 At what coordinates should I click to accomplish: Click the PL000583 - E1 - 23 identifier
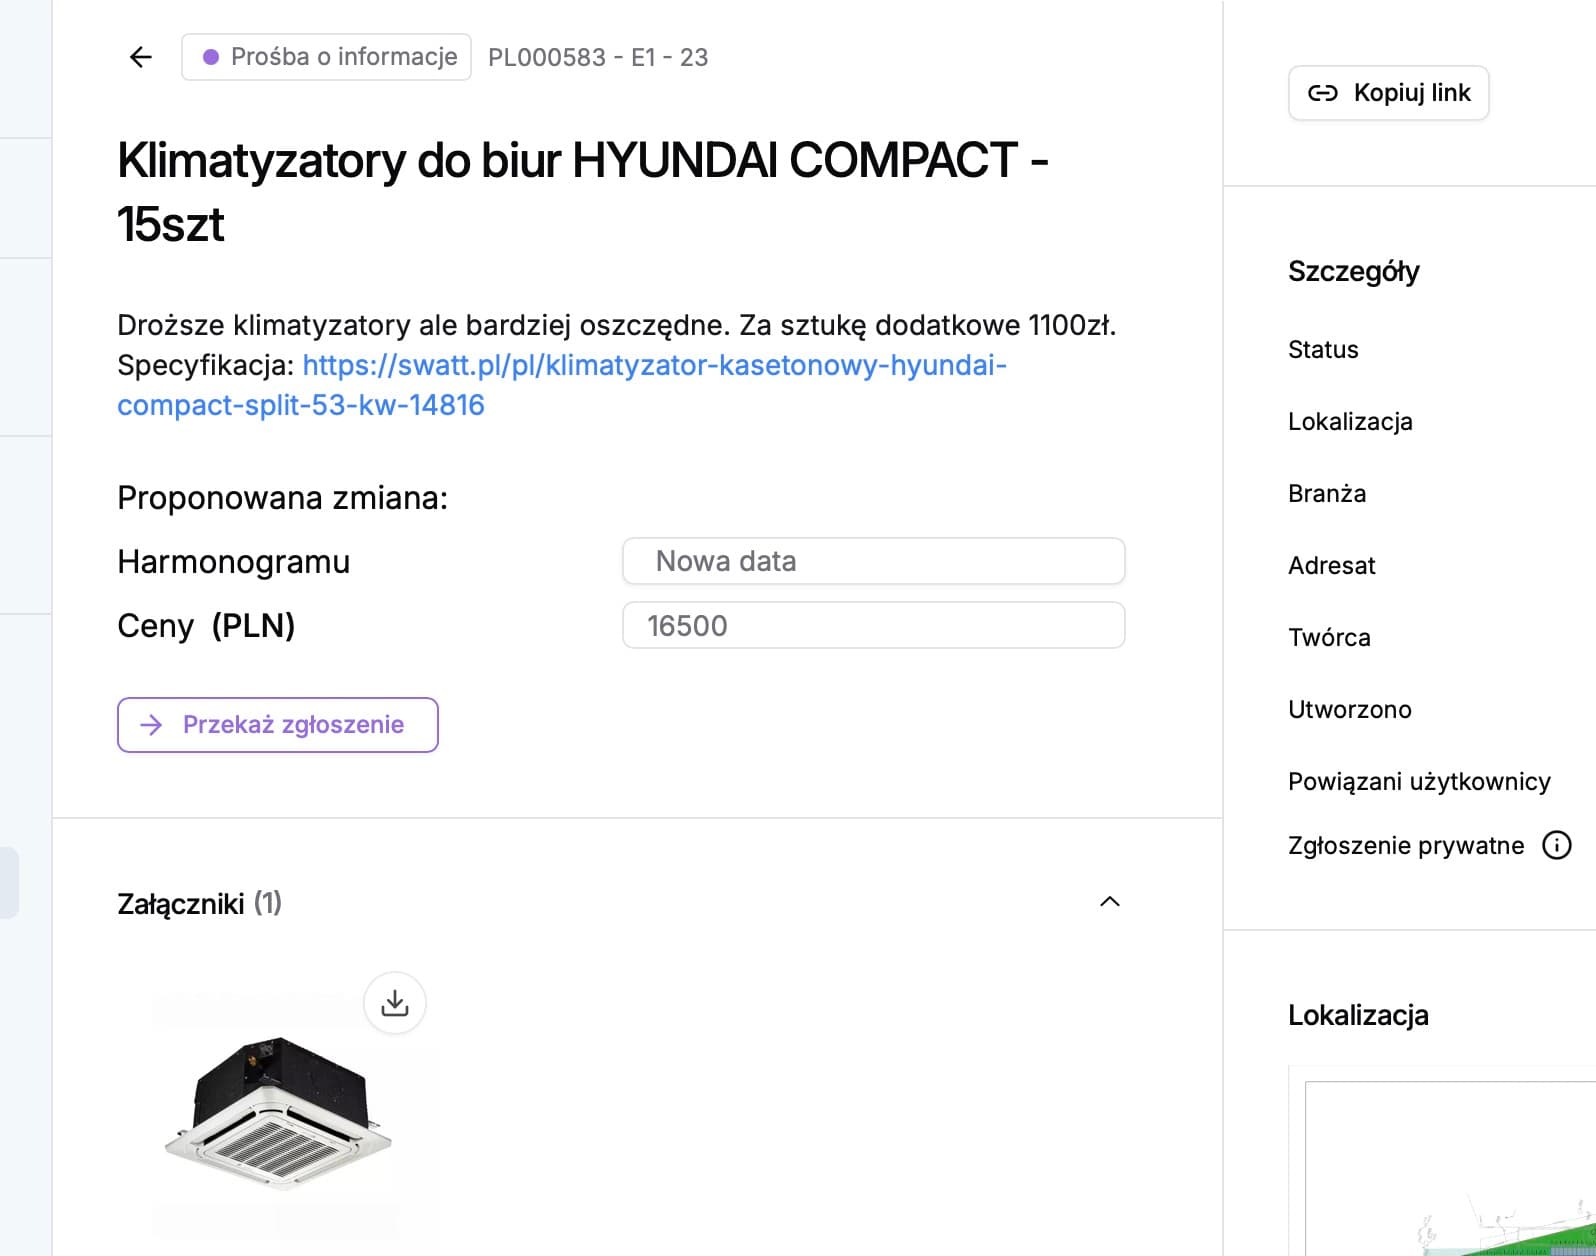pyautogui.click(x=598, y=57)
